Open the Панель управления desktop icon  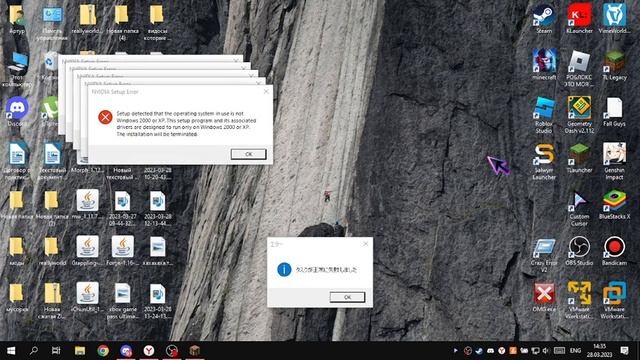tap(52, 22)
